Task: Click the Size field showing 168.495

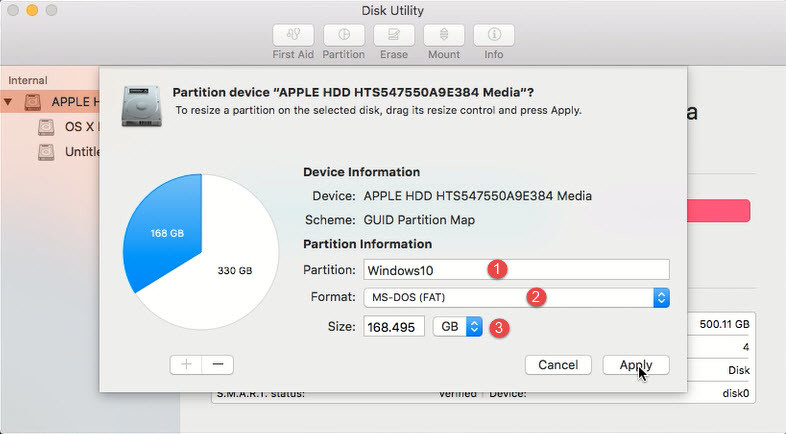Action: [x=394, y=327]
